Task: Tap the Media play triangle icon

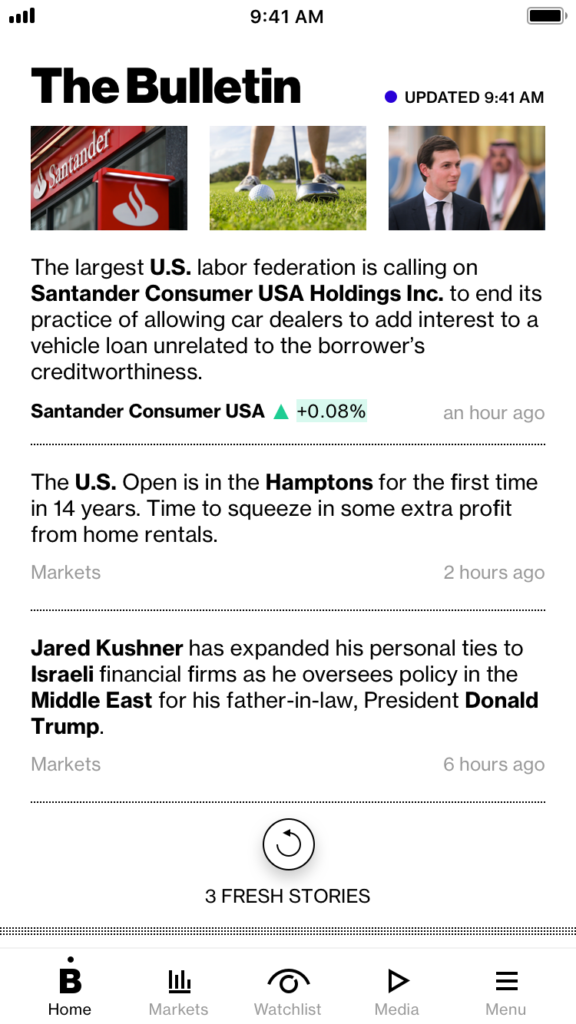Action: 397,980
